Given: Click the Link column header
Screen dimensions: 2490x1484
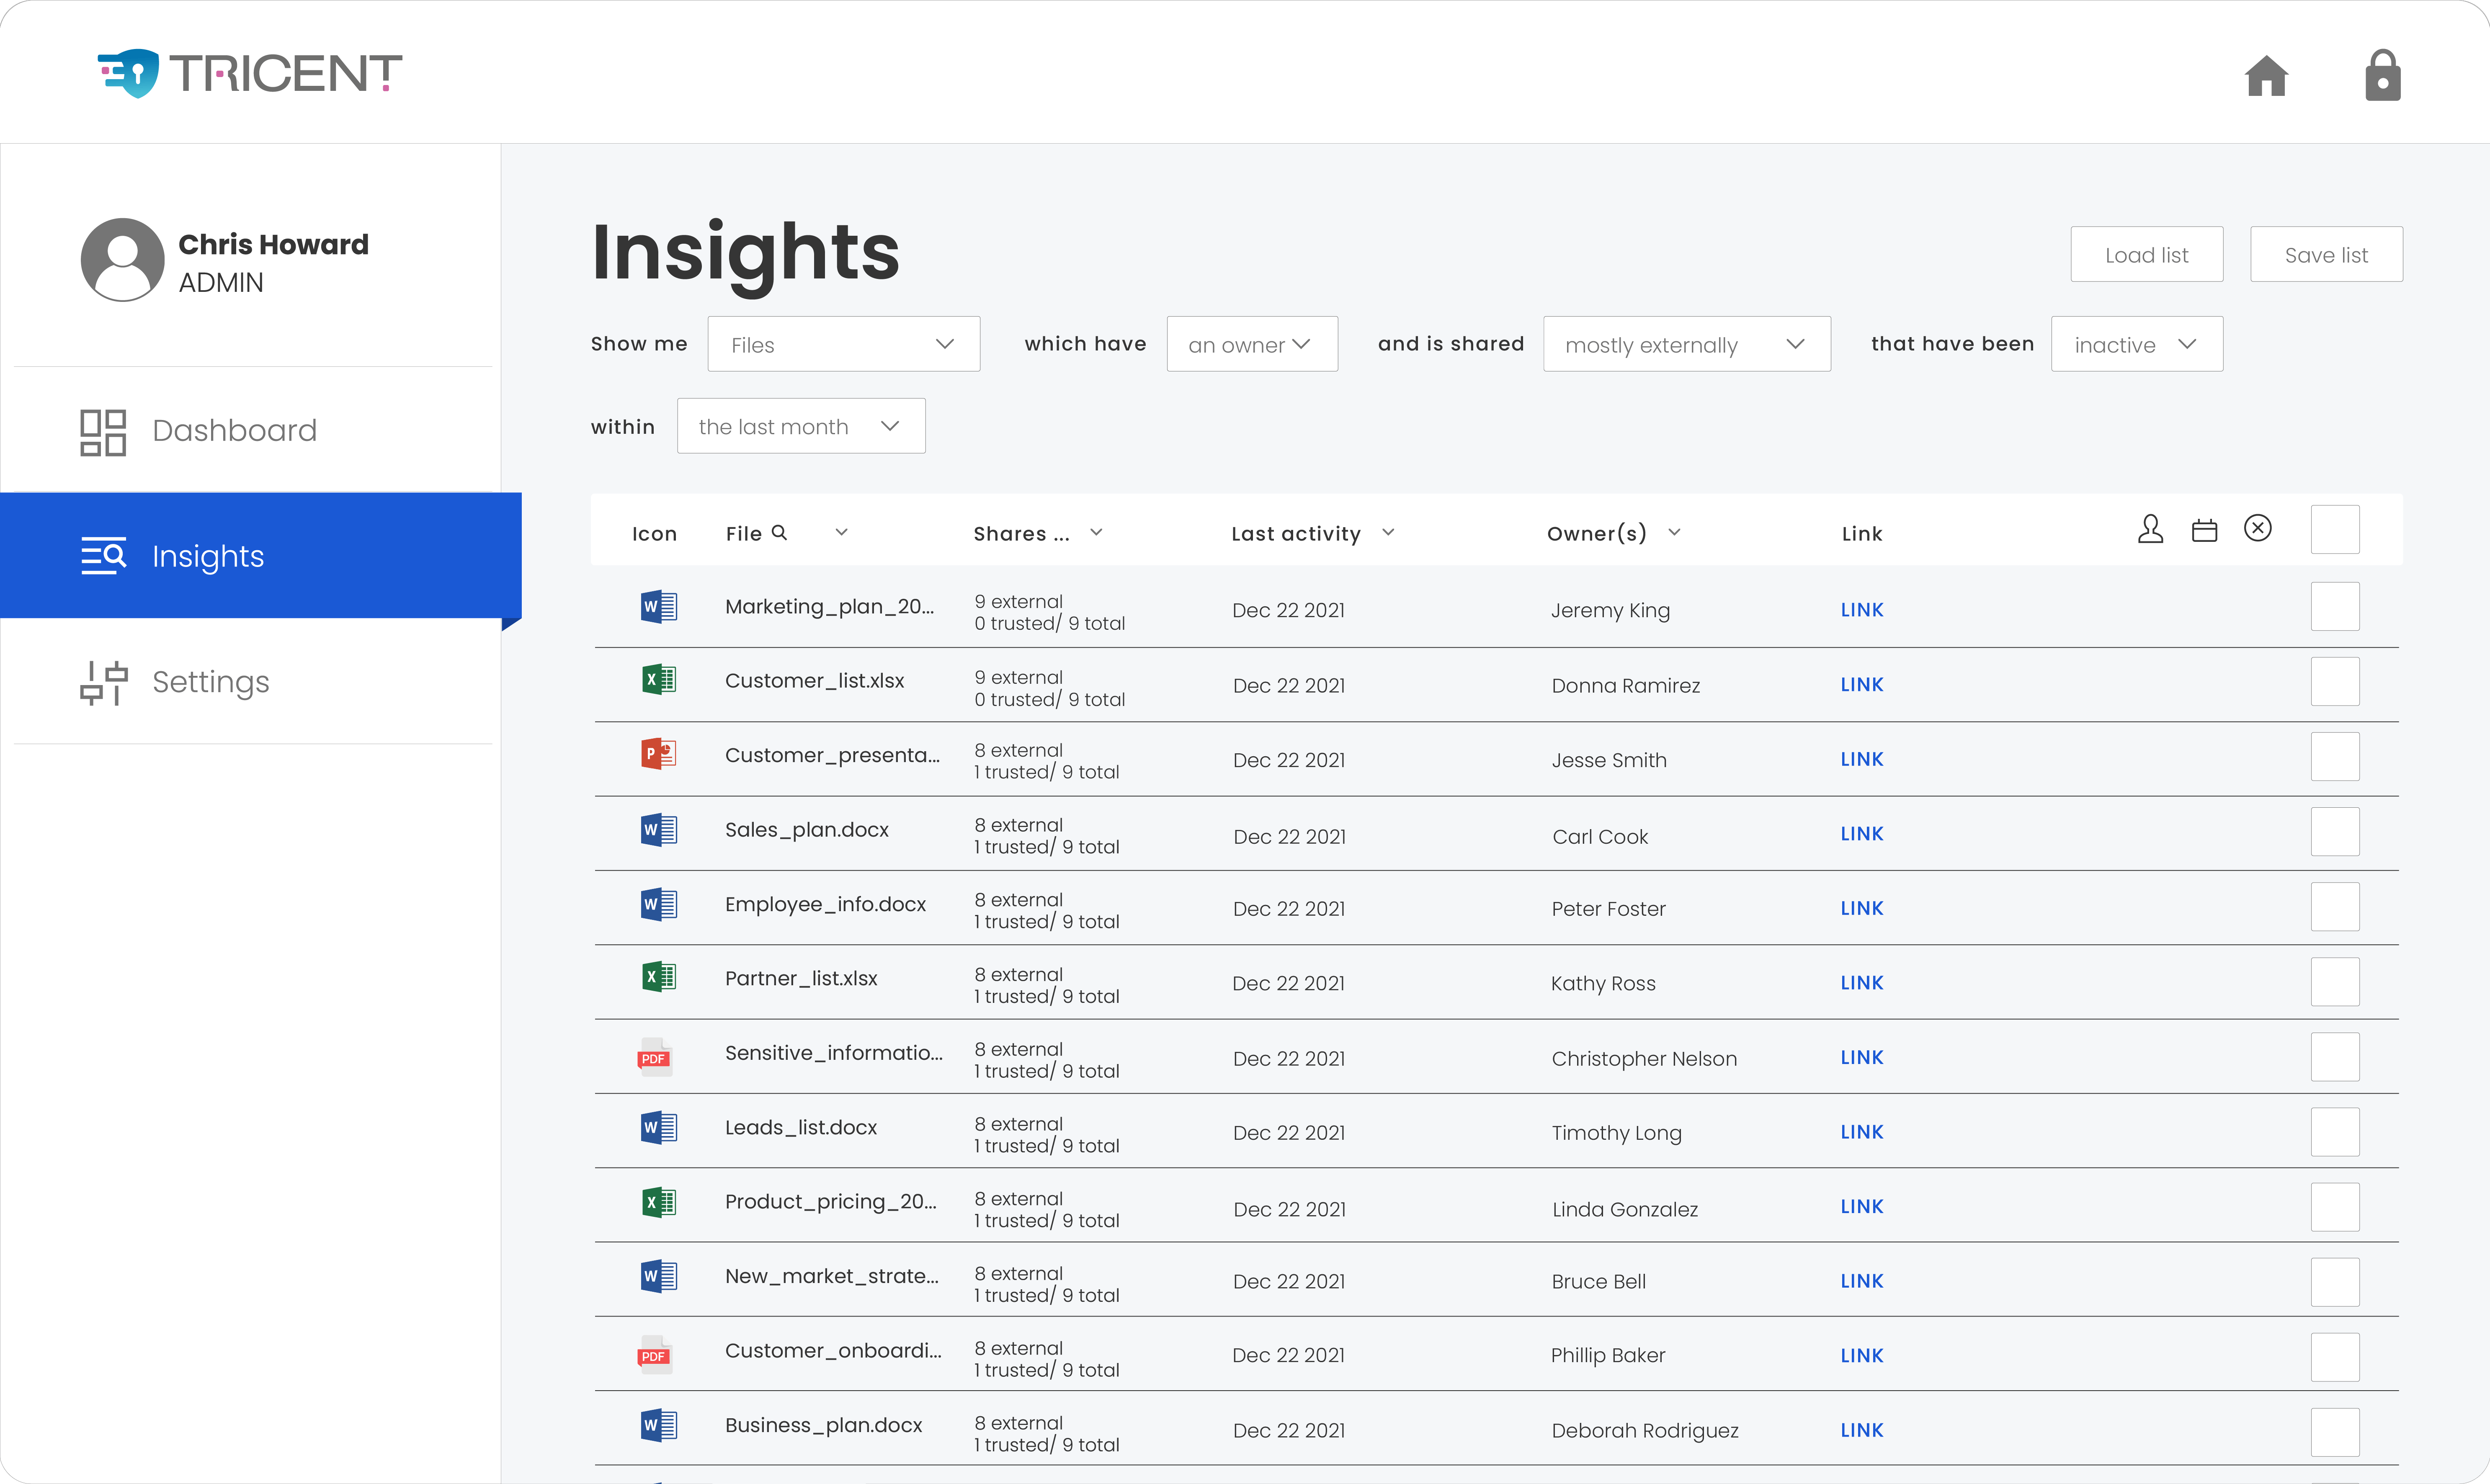Looking at the screenshot, I should point(1861,533).
